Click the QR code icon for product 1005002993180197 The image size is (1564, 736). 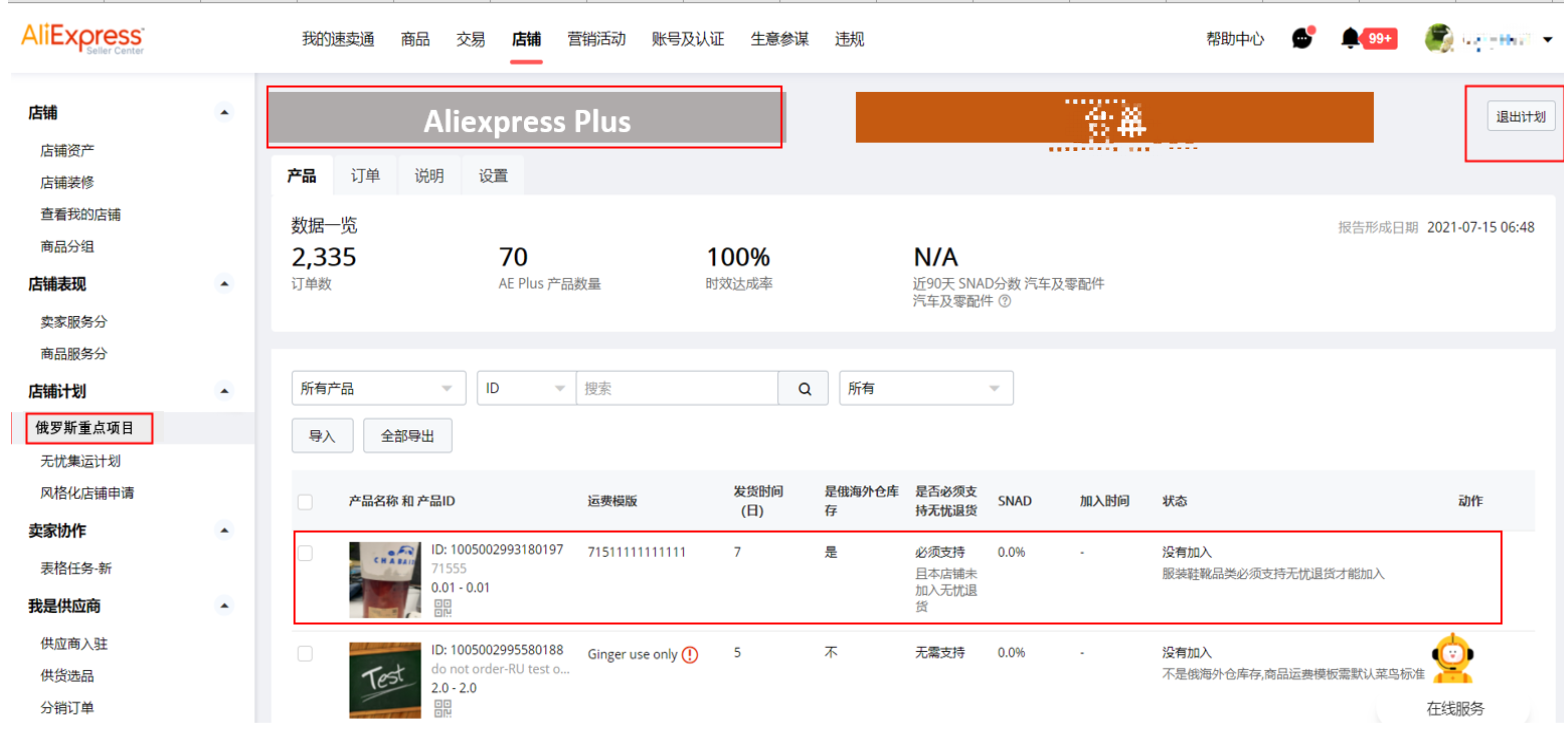click(442, 608)
